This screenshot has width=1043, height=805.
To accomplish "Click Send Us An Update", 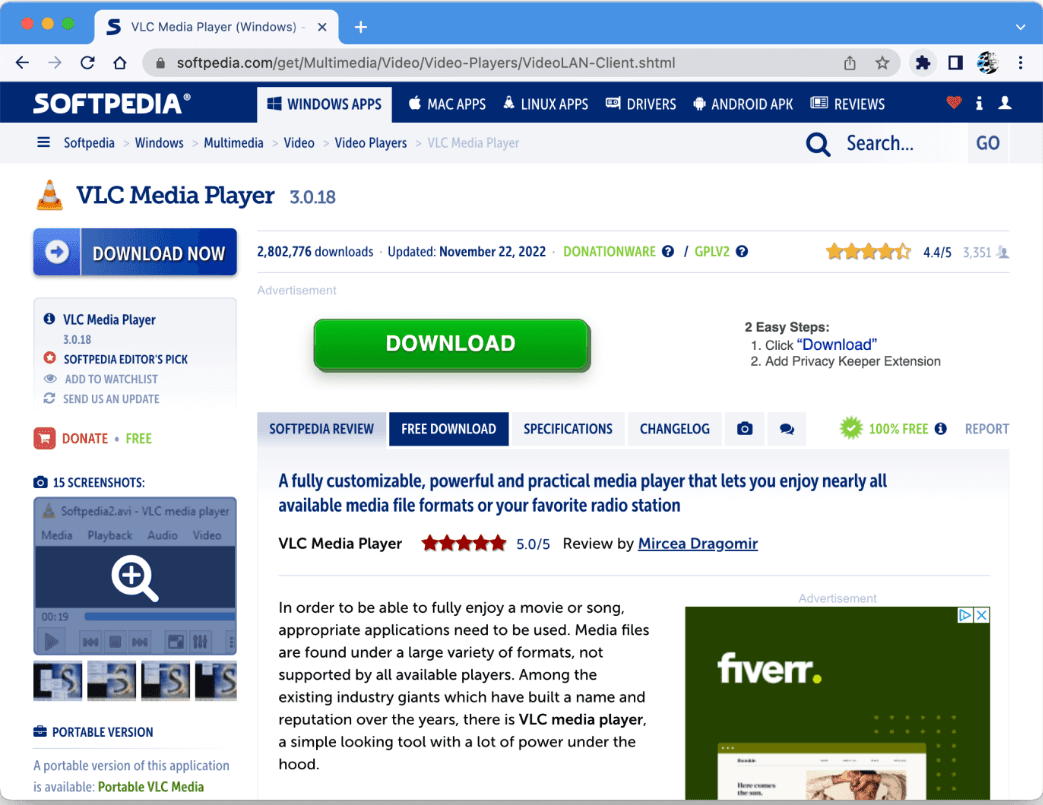I will coord(111,399).
